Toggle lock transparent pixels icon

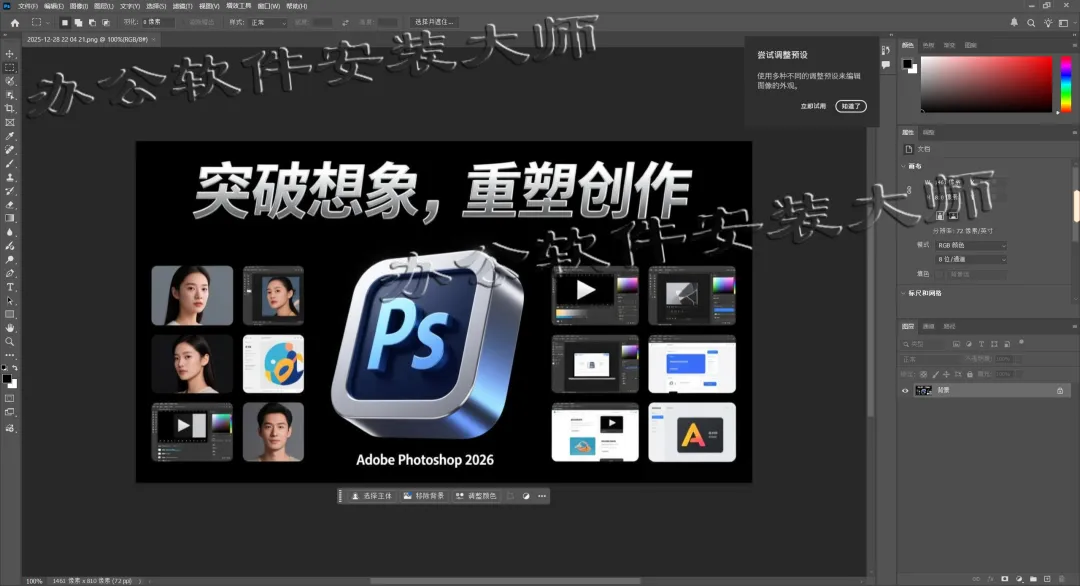924,375
